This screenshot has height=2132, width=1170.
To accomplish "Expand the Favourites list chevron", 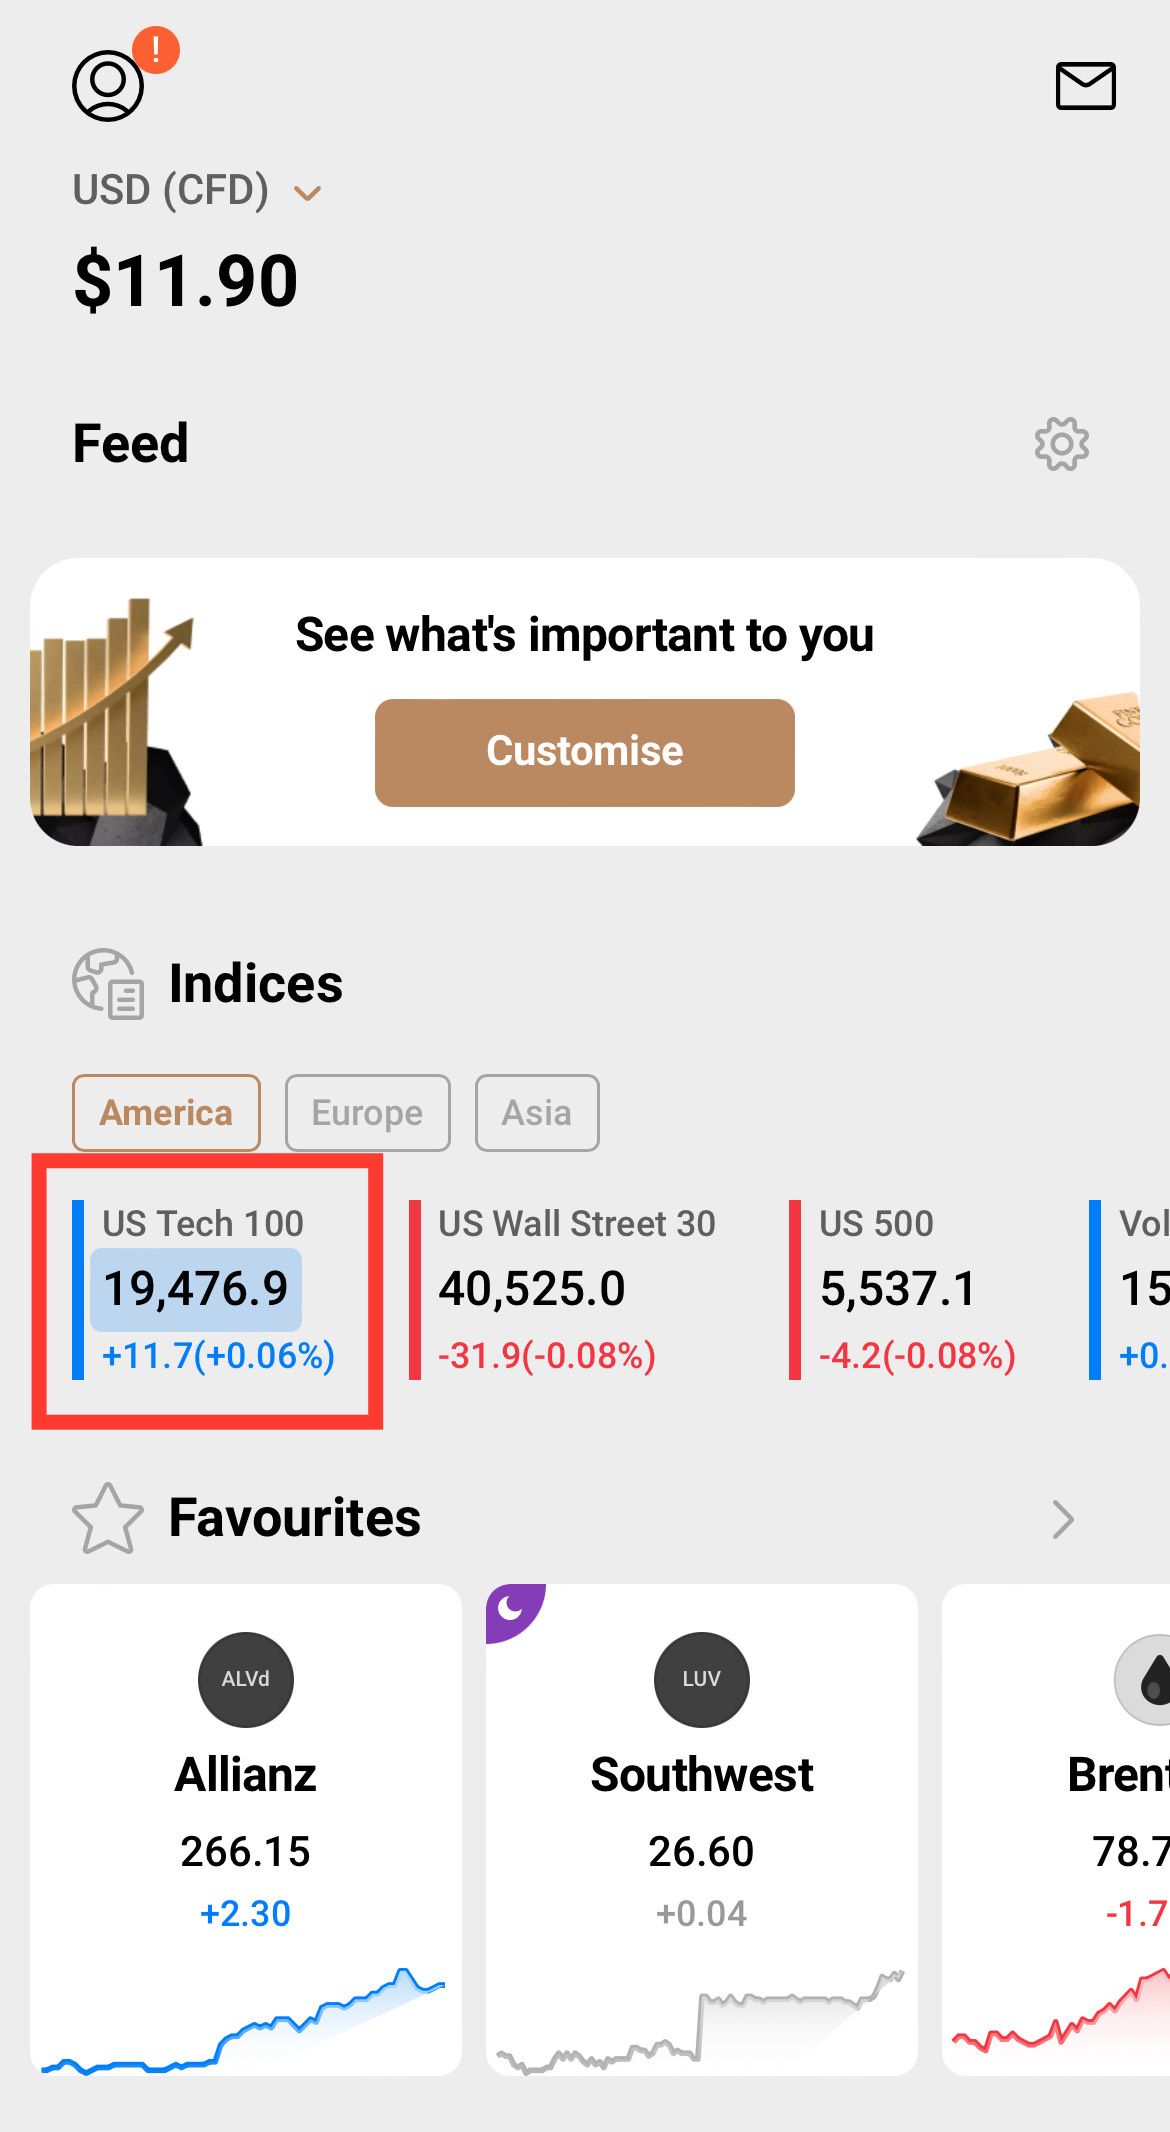I will click(1062, 1519).
